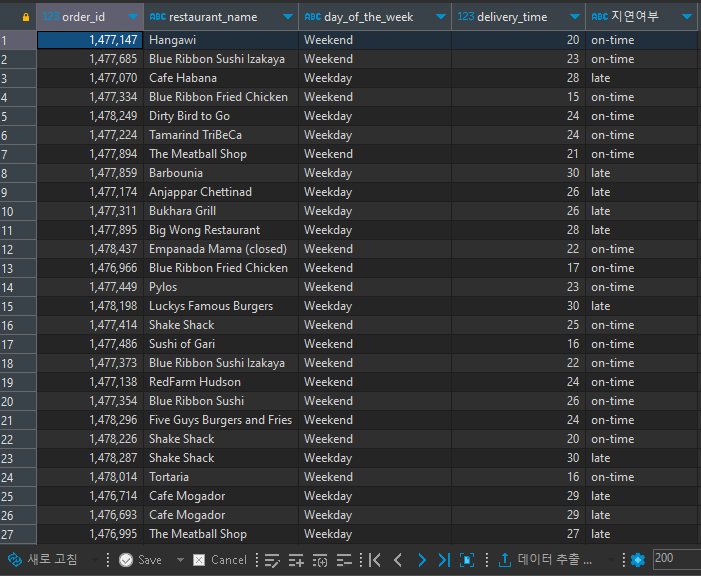Viewport: 701px width, 576px height.
Task: Open the delivery_time column filter dropdown
Action: 575,17
